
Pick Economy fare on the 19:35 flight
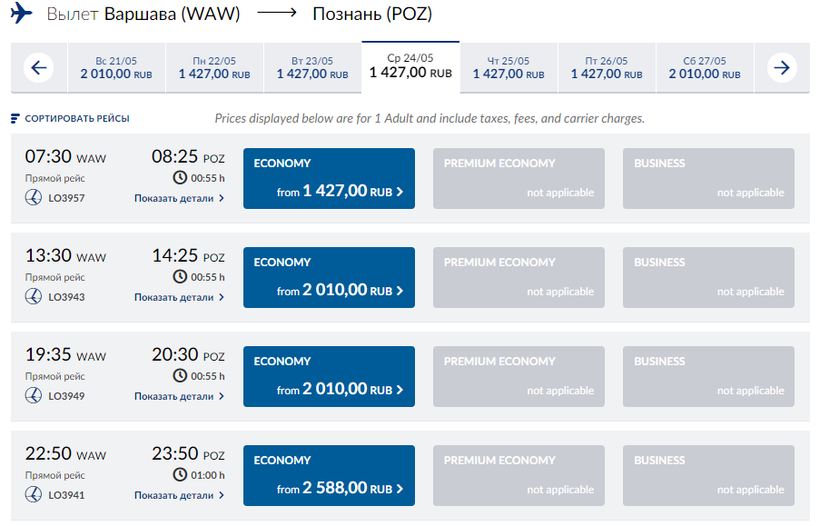(x=329, y=376)
